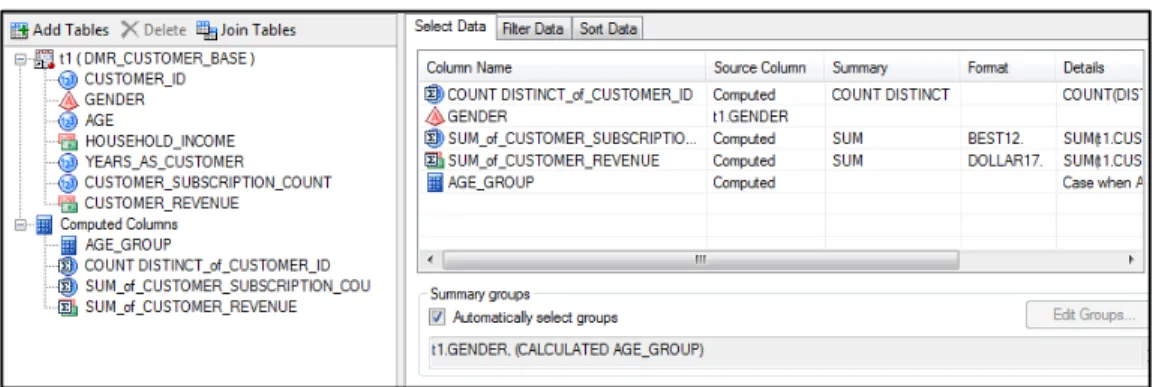Click GENDER column name in grid
1153x387 pixels.
point(477,116)
